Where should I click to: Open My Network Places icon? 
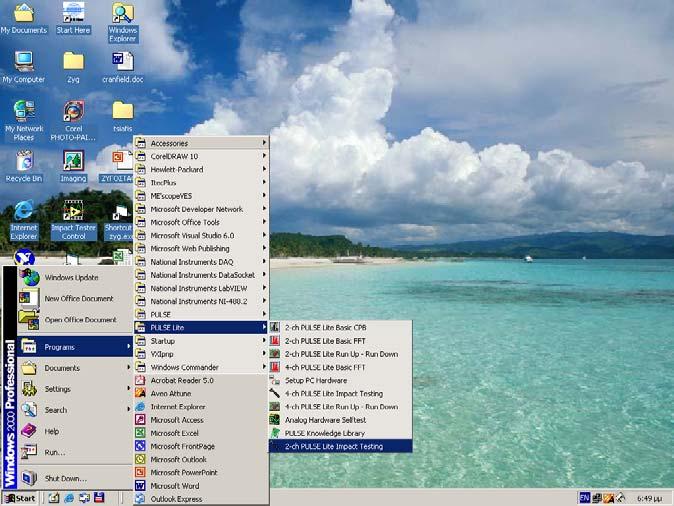tap(24, 121)
